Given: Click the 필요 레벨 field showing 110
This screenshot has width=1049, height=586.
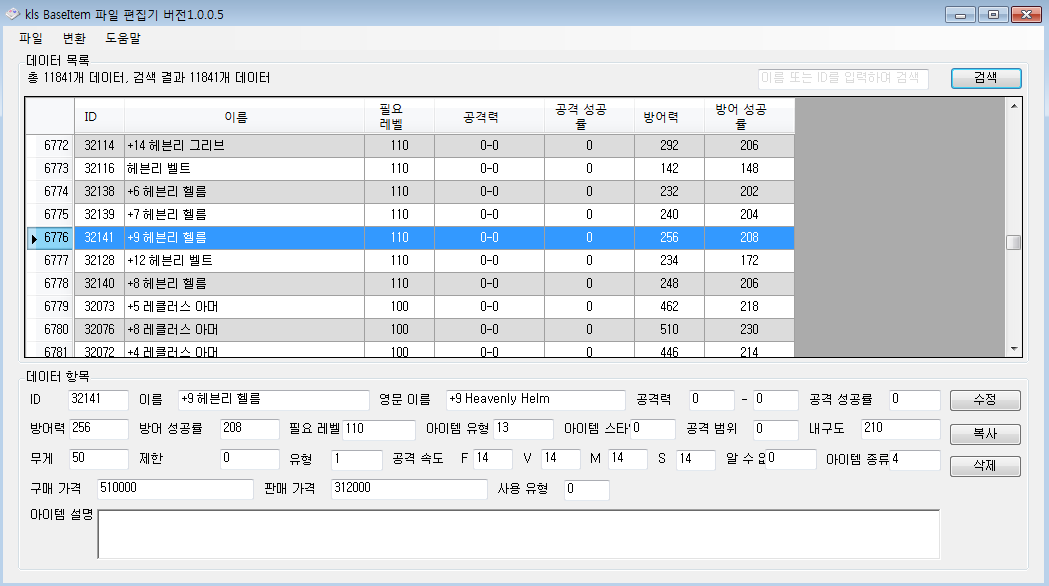Looking at the screenshot, I should [379, 429].
